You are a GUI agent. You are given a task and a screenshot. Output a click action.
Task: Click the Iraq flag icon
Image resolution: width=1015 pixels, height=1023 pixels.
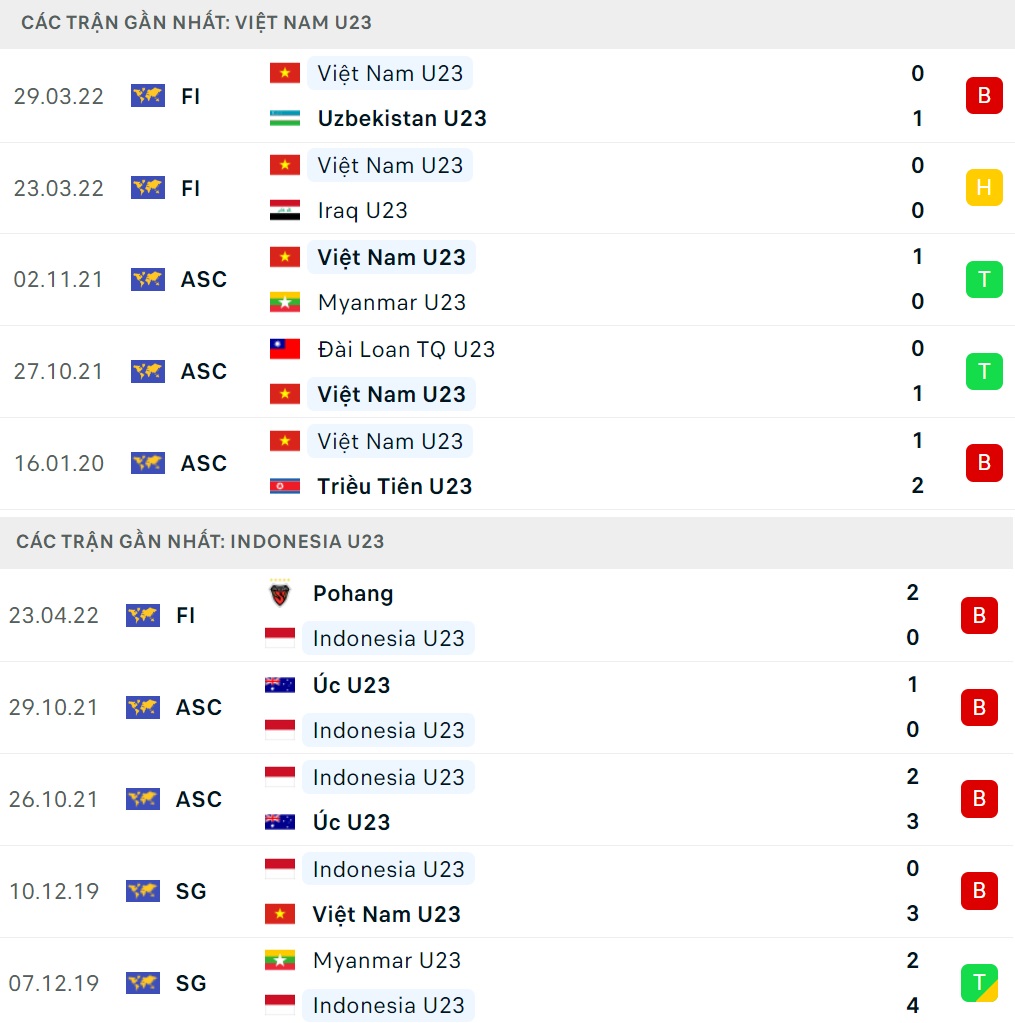point(285,210)
